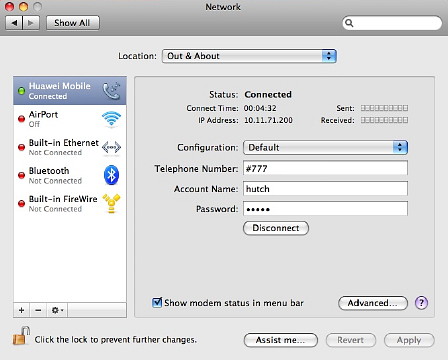Screen dimensions: 448x360
Task: Close the Network window with red button
Action: click(x=10, y=7)
